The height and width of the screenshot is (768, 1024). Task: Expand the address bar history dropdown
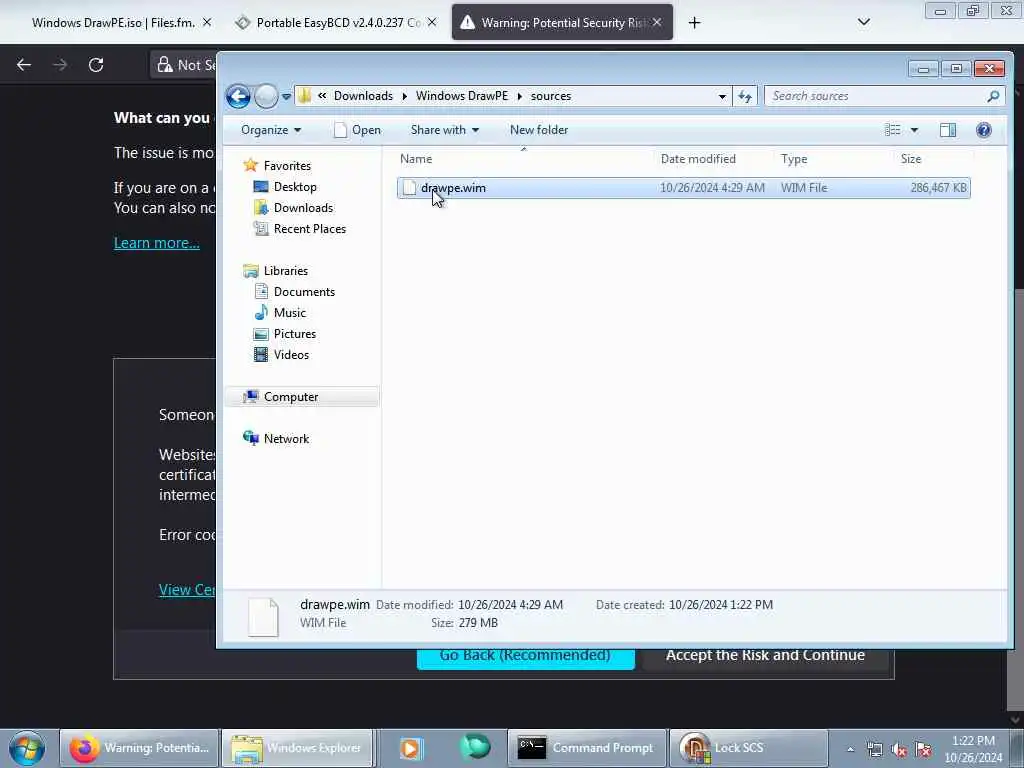(x=722, y=97)
